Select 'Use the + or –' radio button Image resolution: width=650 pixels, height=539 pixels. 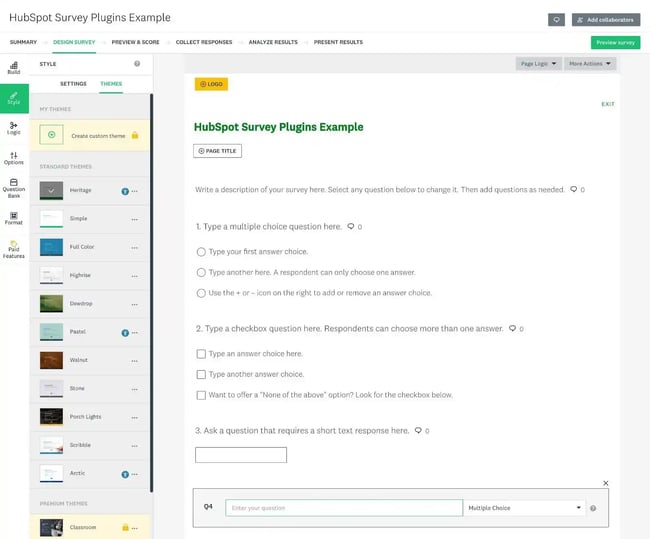click(x=201, y=293)
